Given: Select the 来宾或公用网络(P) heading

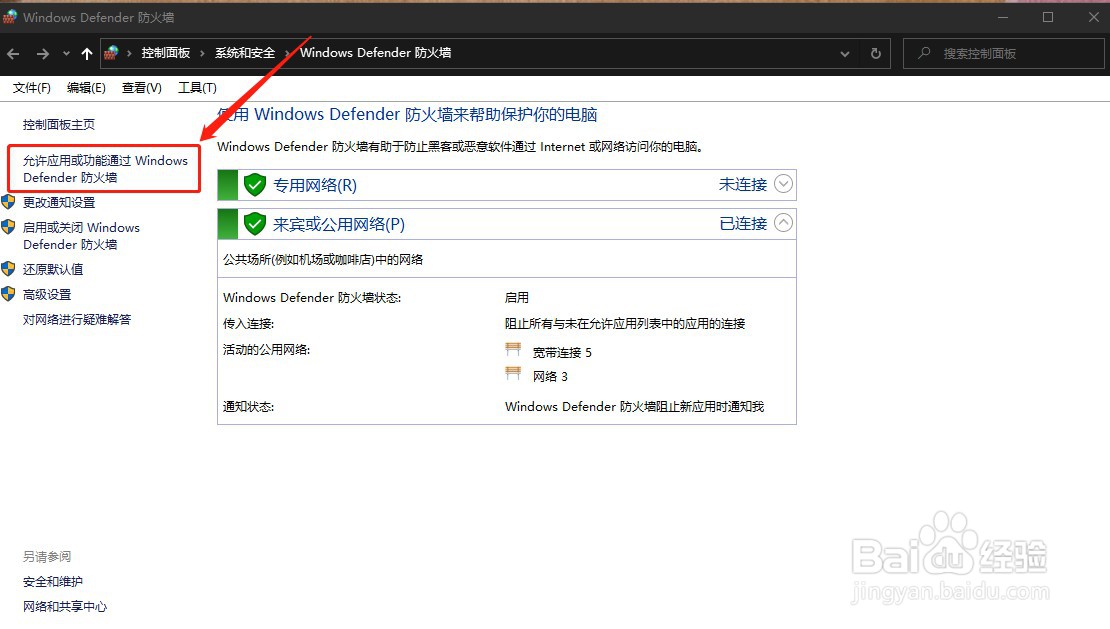Looking at the screenshot, I should tap(339, 225).
